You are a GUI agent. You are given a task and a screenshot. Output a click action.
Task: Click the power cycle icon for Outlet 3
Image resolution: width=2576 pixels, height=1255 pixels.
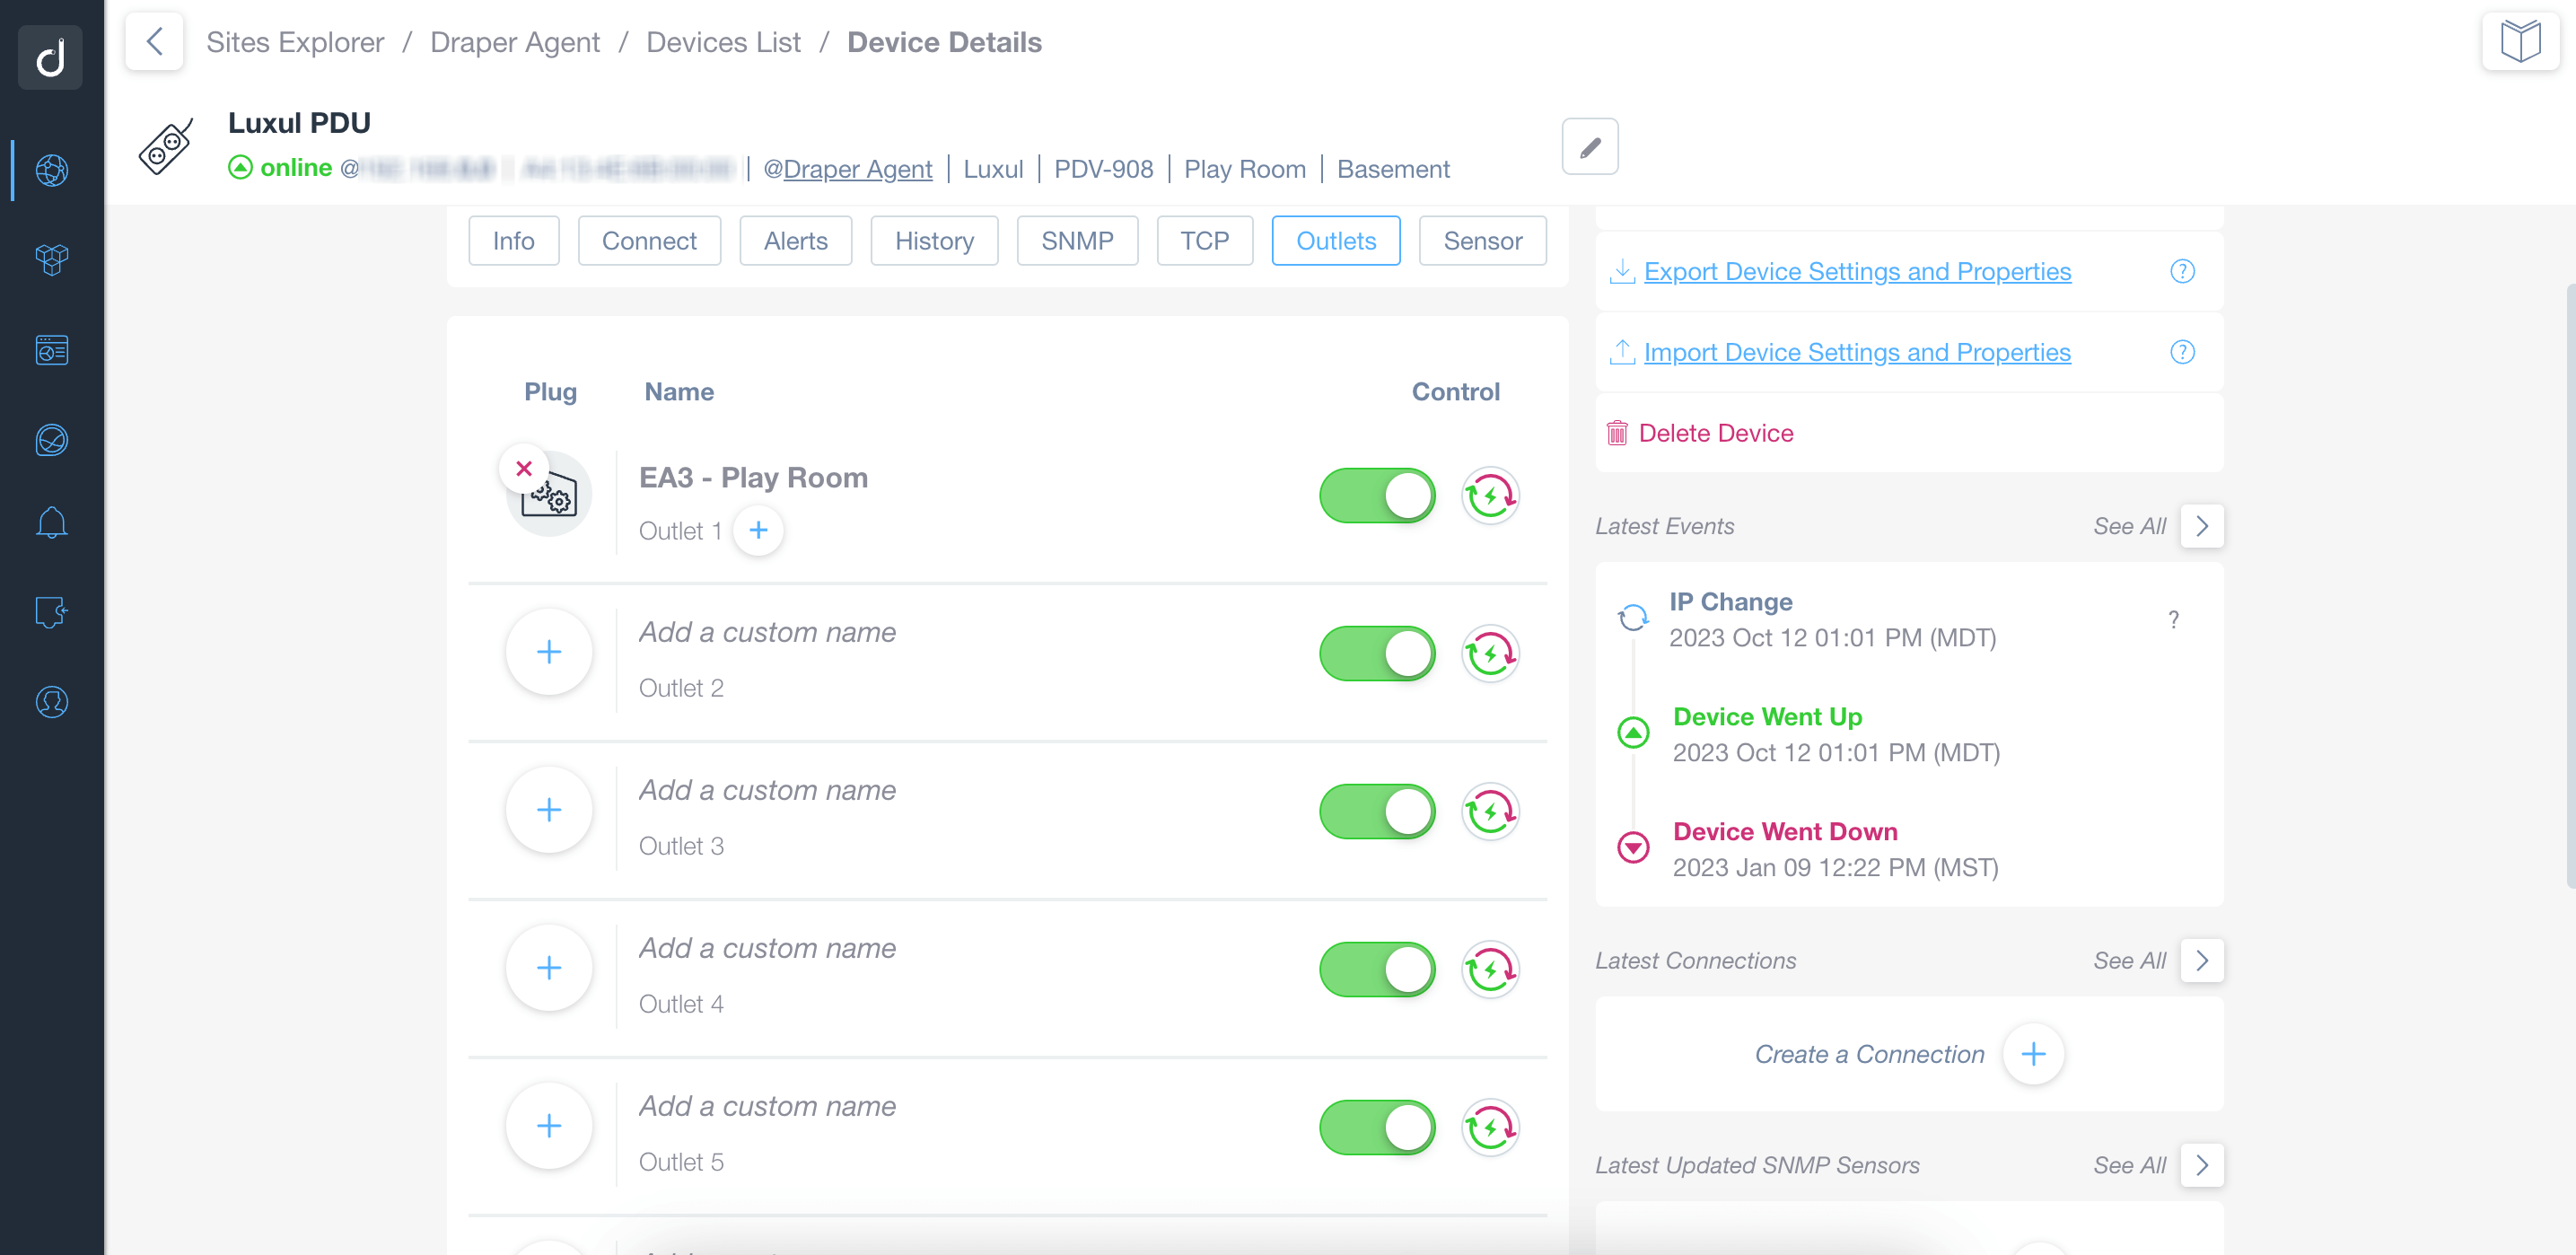click(1490, 812)
